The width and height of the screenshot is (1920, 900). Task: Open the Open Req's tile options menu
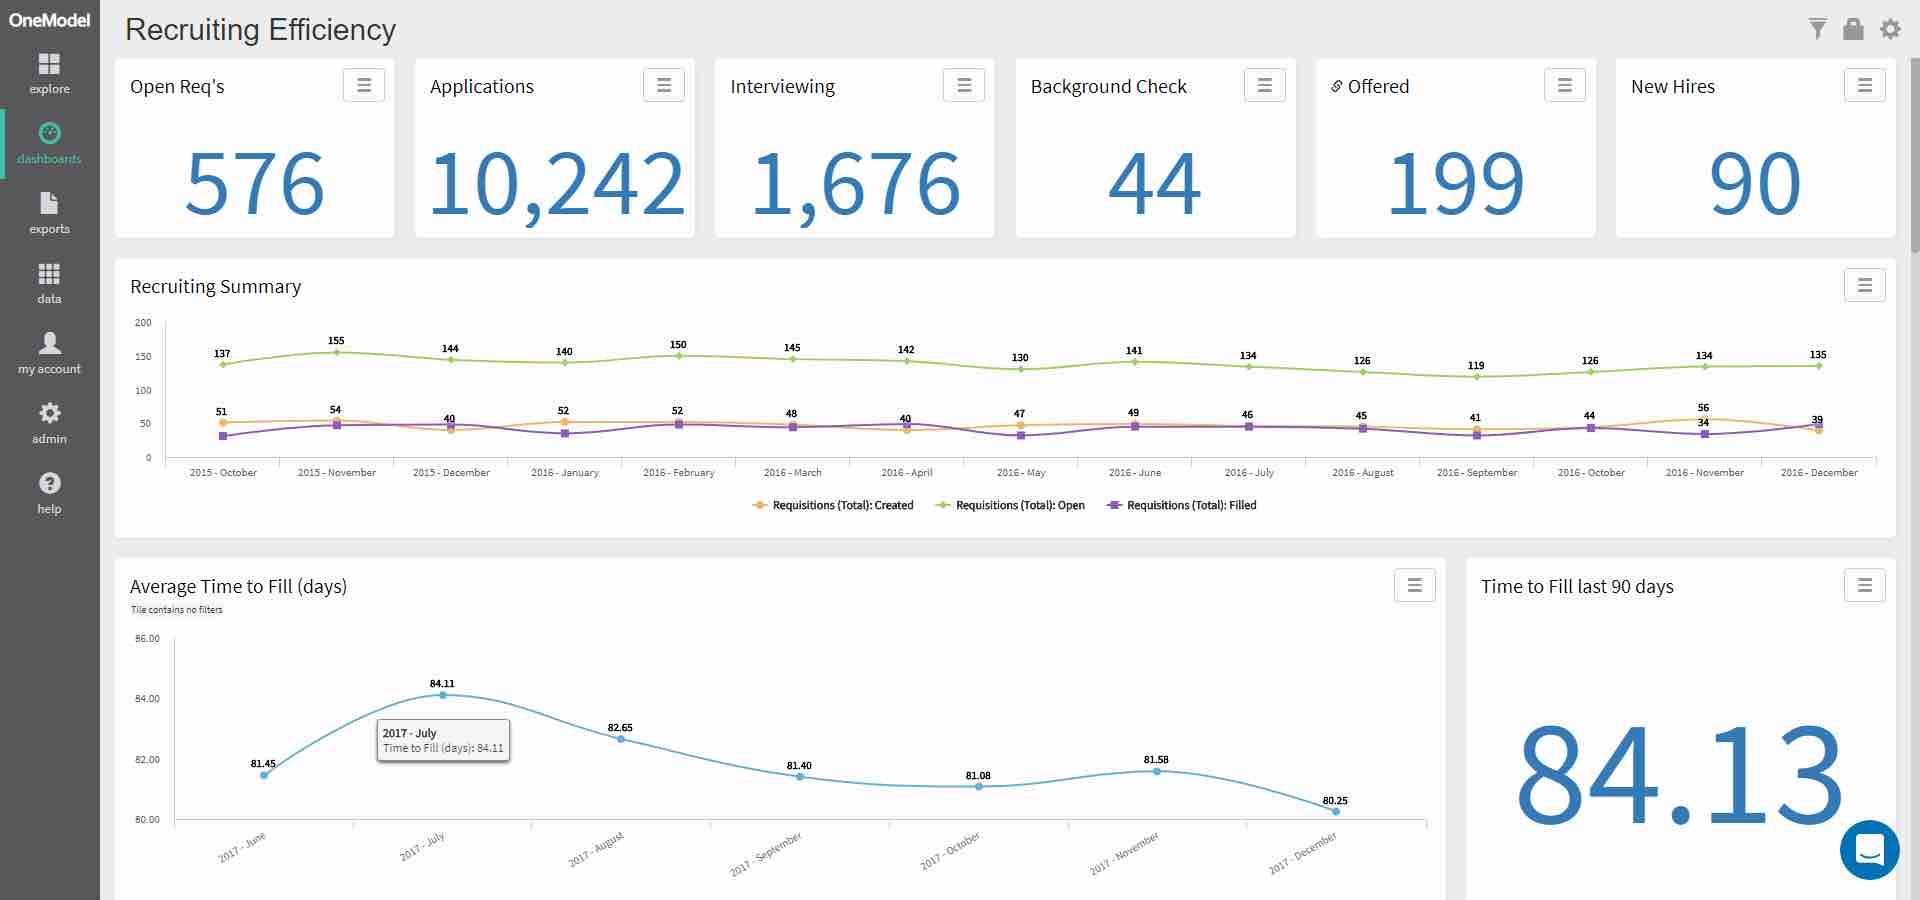(x=364, y=85)
